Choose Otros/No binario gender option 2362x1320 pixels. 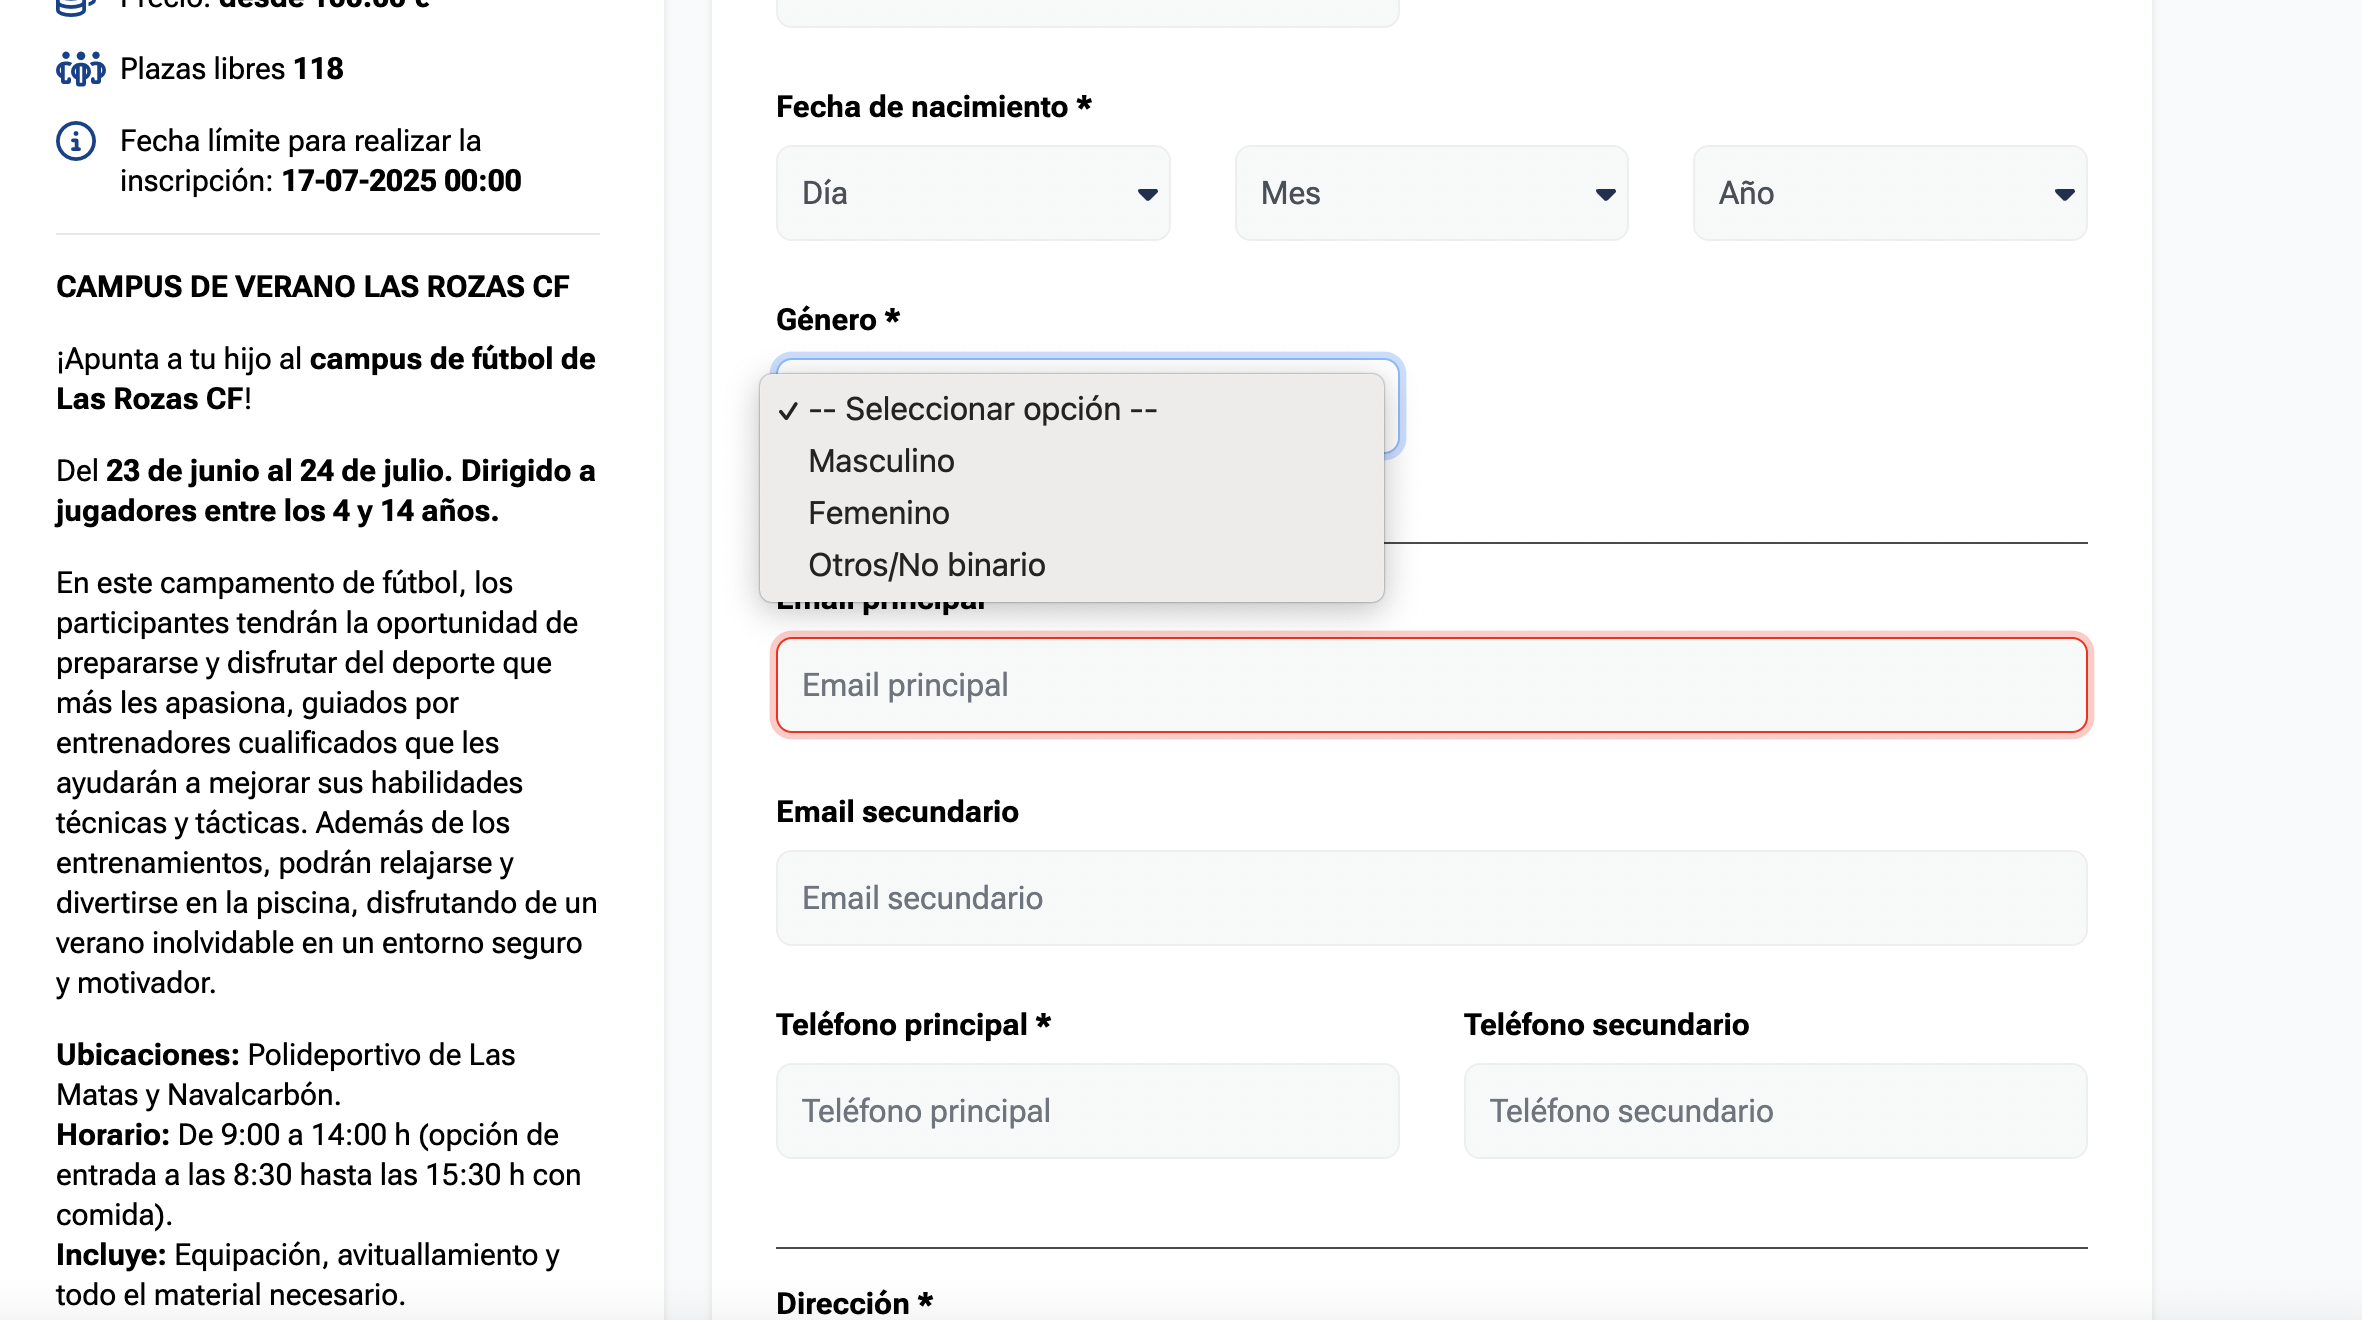926,565
